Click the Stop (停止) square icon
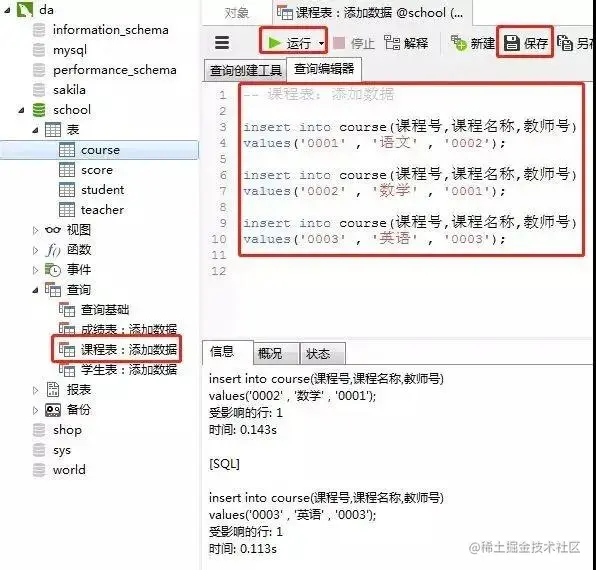This screenshot has height=570, width=596. (339, 43)
